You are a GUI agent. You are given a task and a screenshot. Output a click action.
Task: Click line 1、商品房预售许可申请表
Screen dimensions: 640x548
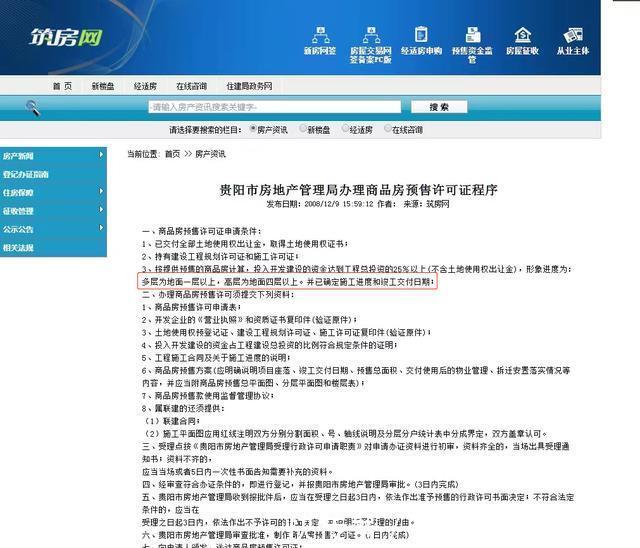[191, 307]
